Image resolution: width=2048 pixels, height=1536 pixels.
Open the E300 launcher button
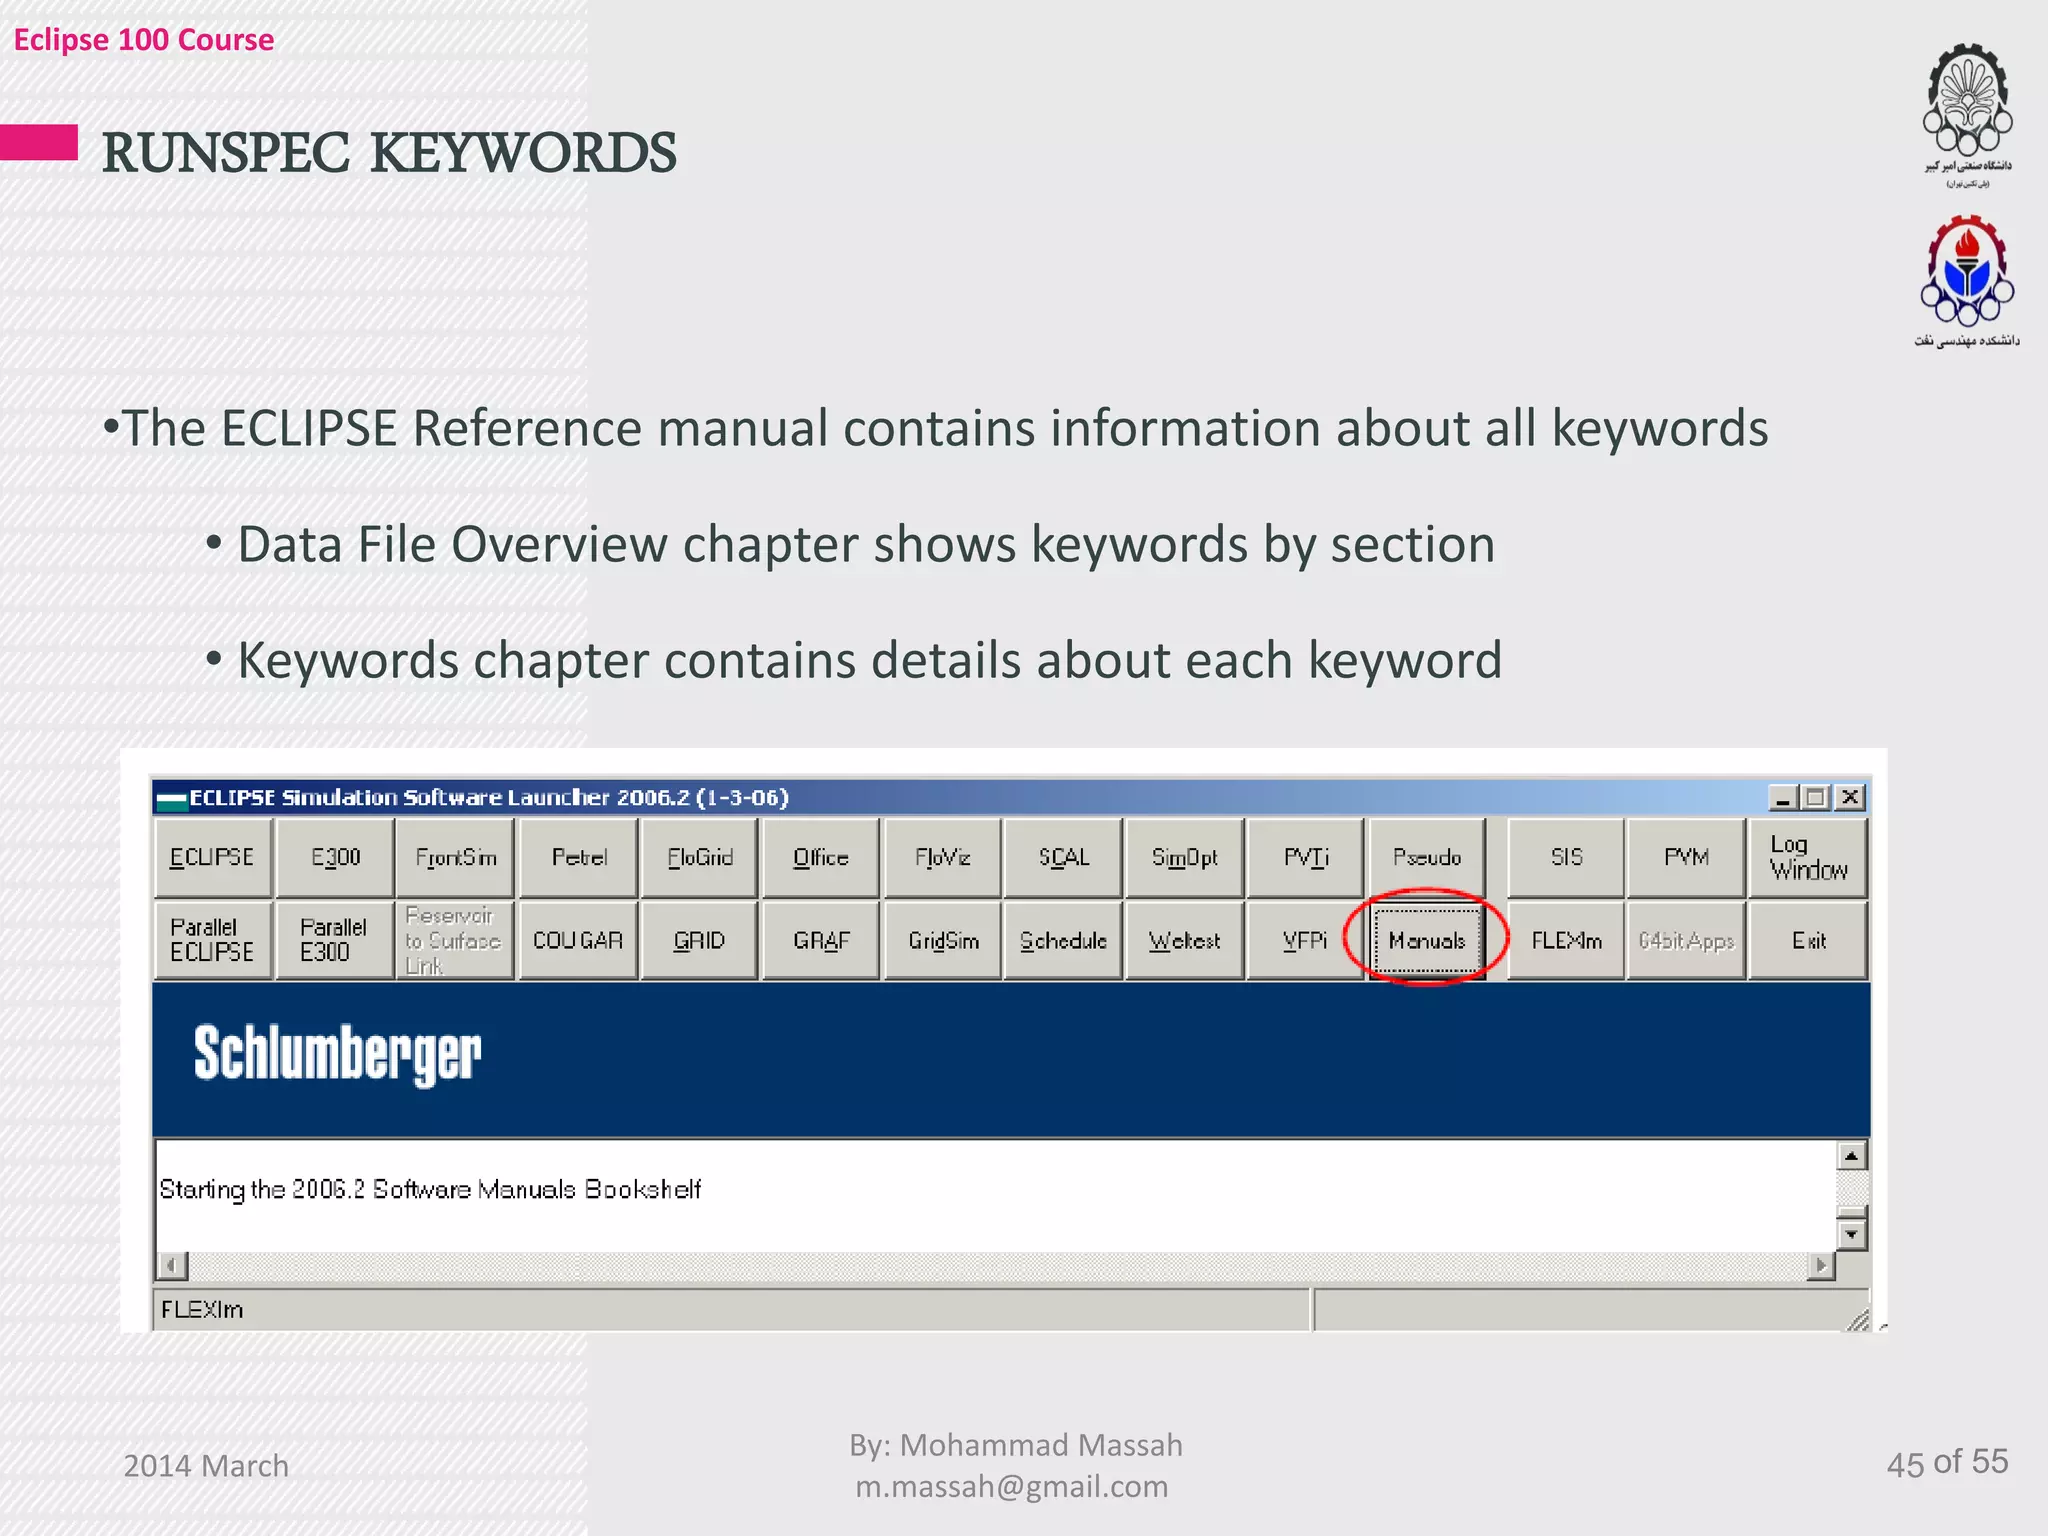click(335, 858)
